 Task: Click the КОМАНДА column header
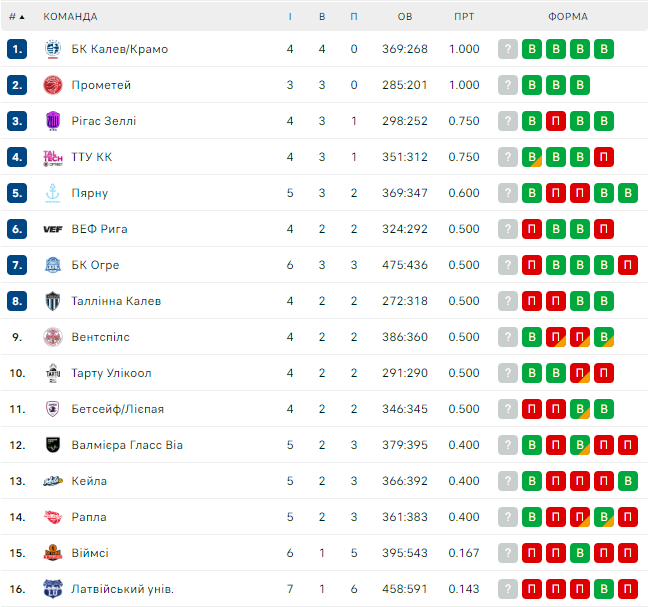coord(70,17)
